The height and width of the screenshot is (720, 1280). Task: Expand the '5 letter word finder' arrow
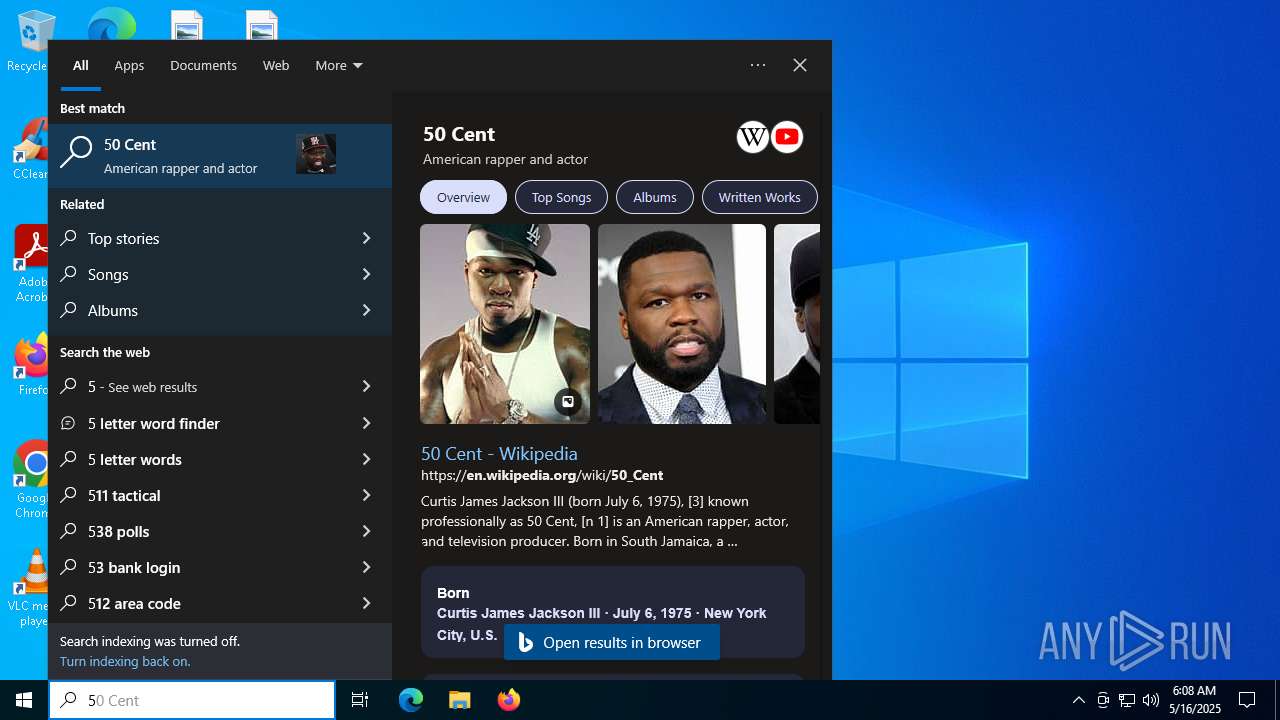pos(366,423)
